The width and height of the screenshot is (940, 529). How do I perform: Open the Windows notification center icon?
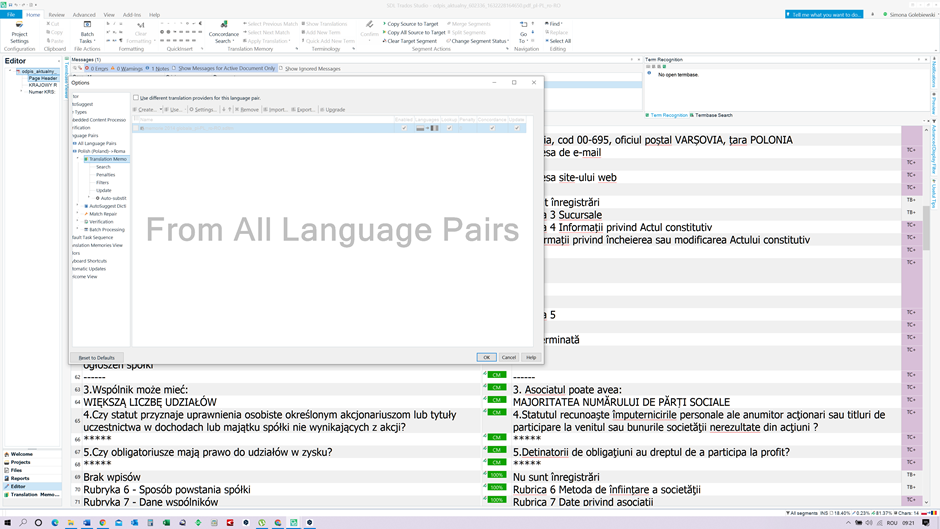pos(926,523)
